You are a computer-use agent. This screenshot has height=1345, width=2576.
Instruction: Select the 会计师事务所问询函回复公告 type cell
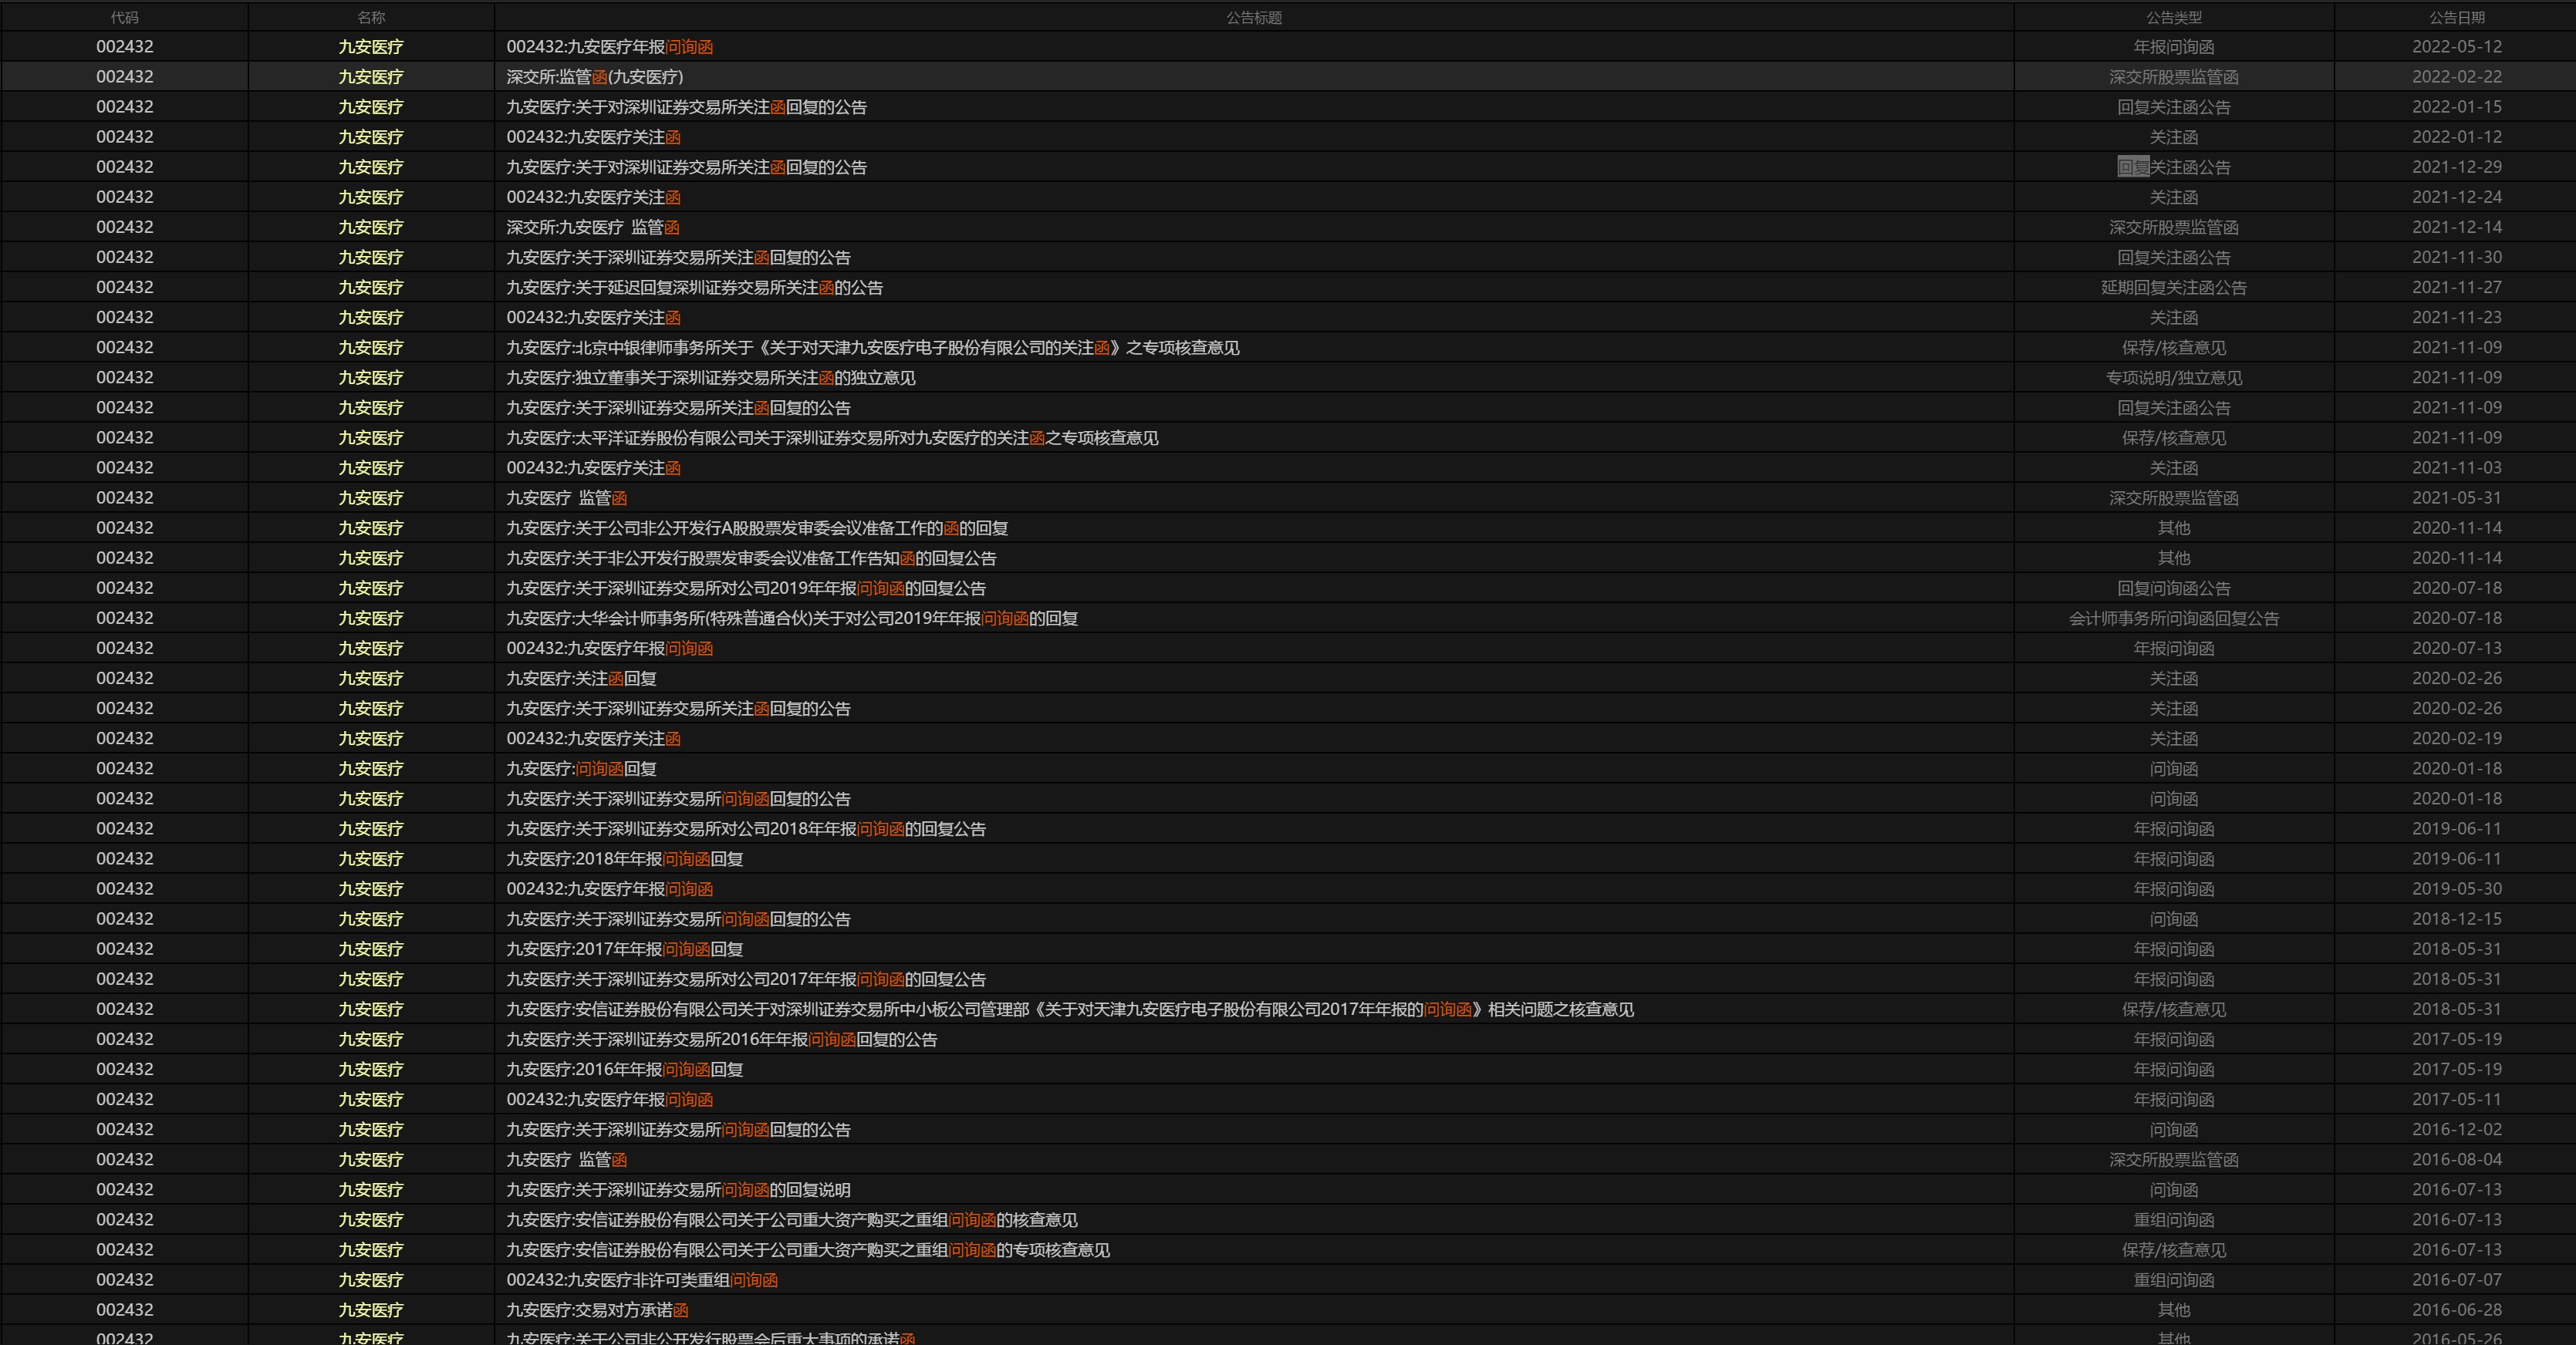[2173, 618]
